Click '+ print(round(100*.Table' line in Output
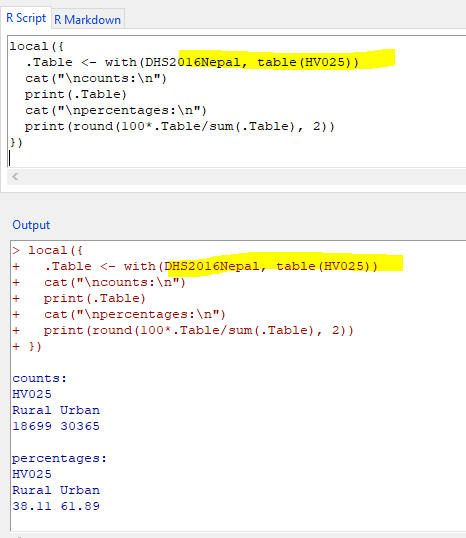This screenshot has width=466, height=538. click(183, 330)
